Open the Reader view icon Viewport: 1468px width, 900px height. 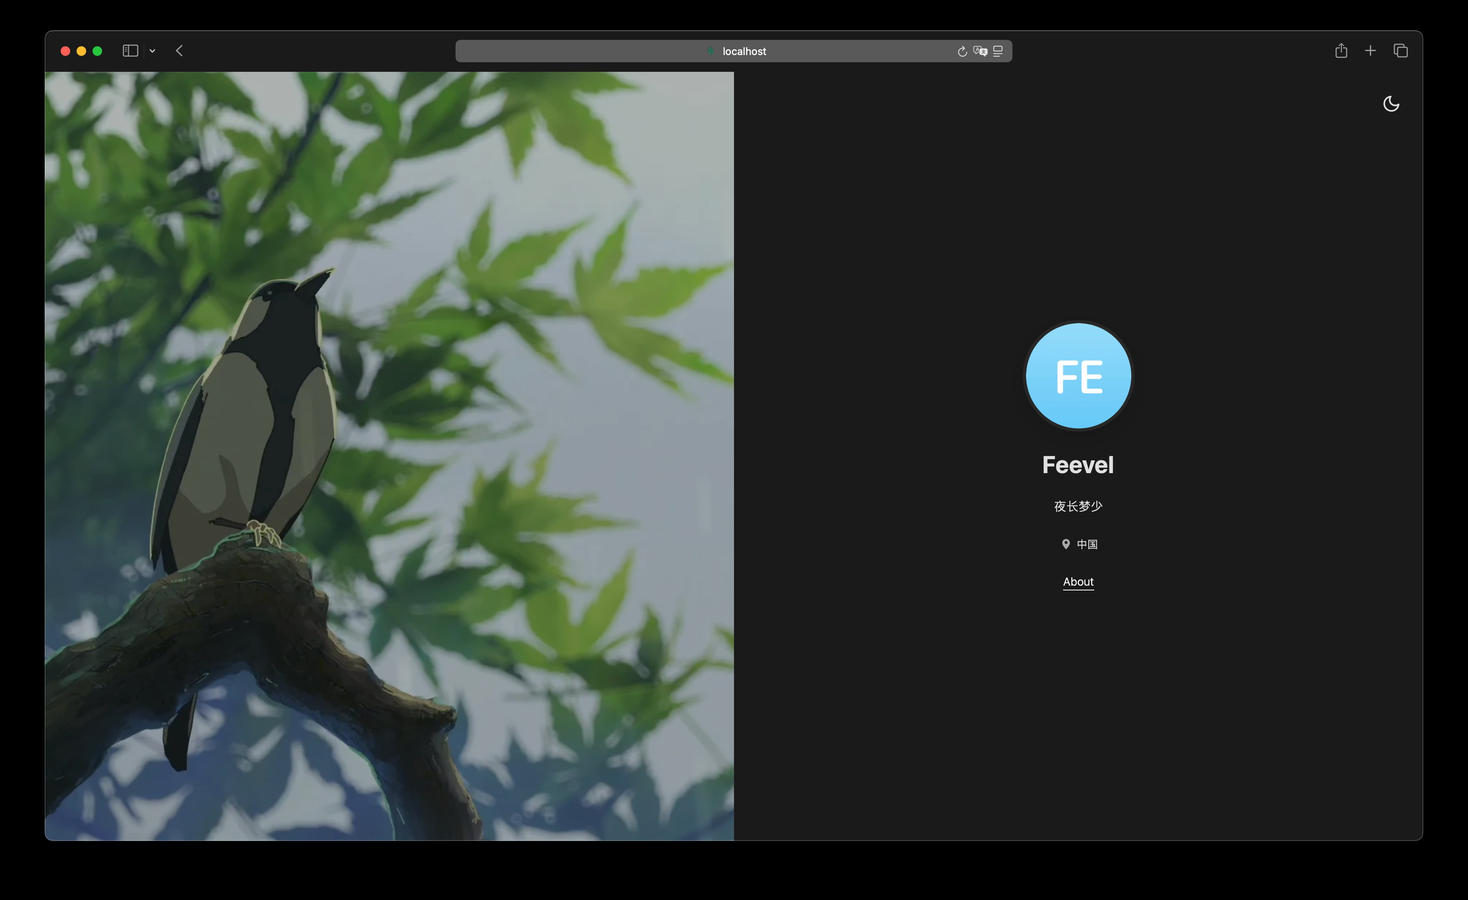pos(998,51)
